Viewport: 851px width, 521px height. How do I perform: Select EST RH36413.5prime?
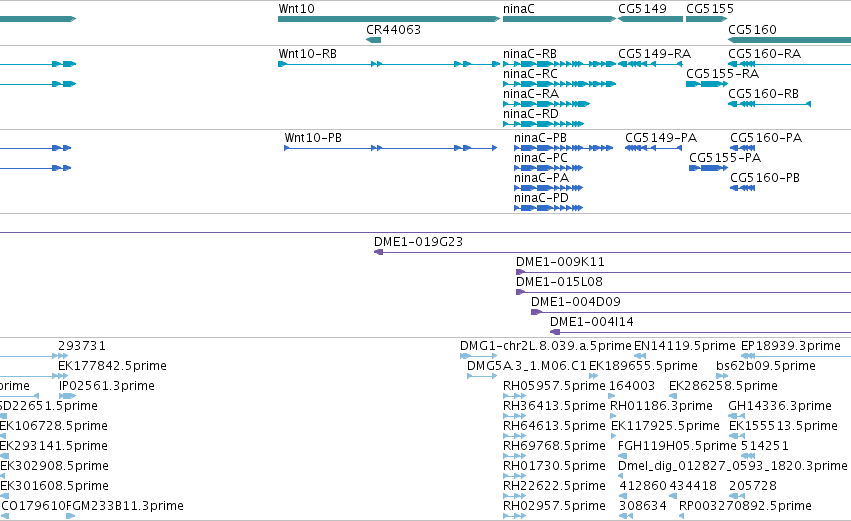[554, 406]
